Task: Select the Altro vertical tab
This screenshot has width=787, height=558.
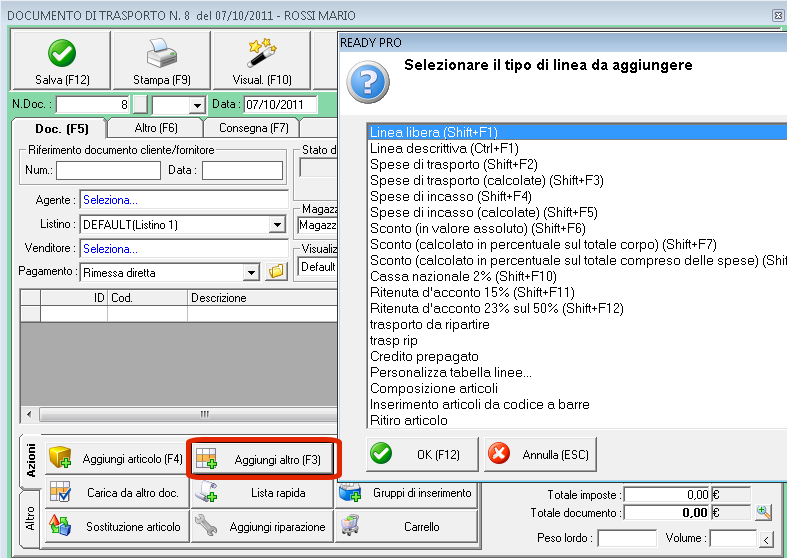Action: coord(31,518)
